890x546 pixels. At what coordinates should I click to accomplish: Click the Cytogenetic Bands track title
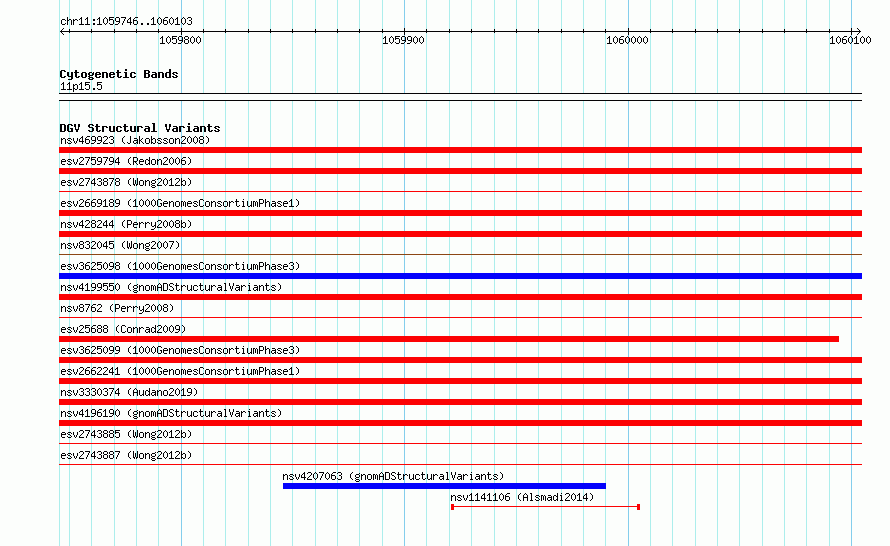pos(119,74)
